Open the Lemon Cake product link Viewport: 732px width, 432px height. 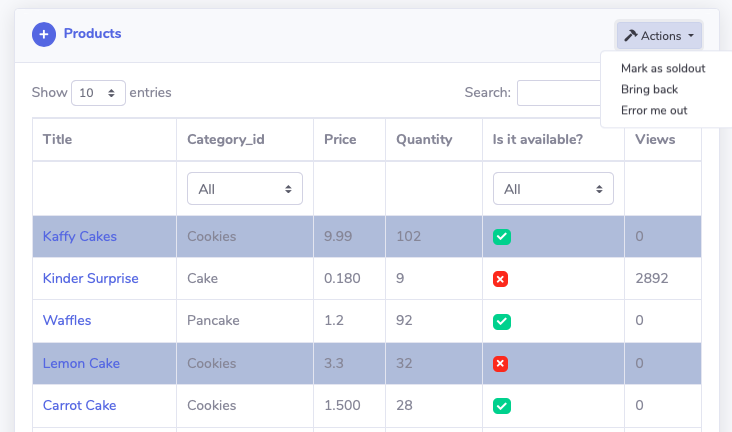click(x=81, y=364)
